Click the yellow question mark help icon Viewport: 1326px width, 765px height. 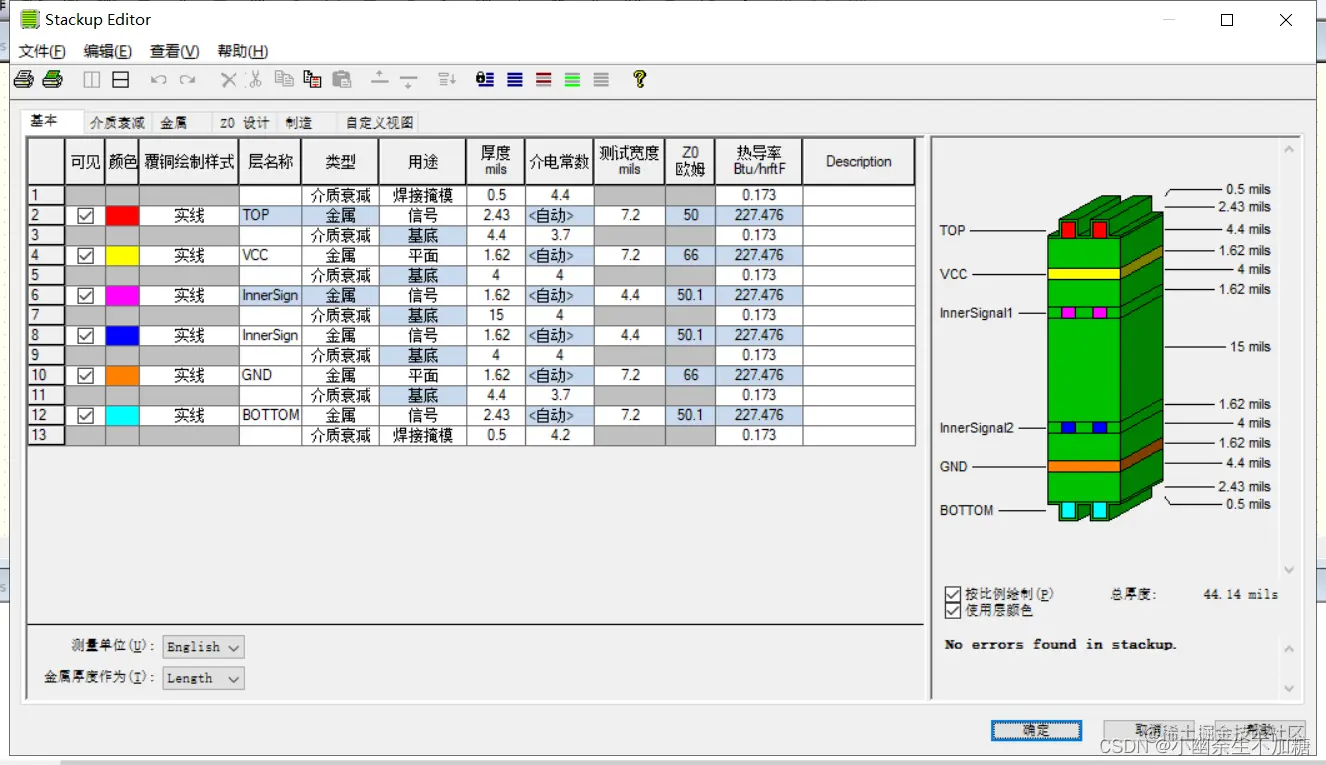tap(640, 79)
